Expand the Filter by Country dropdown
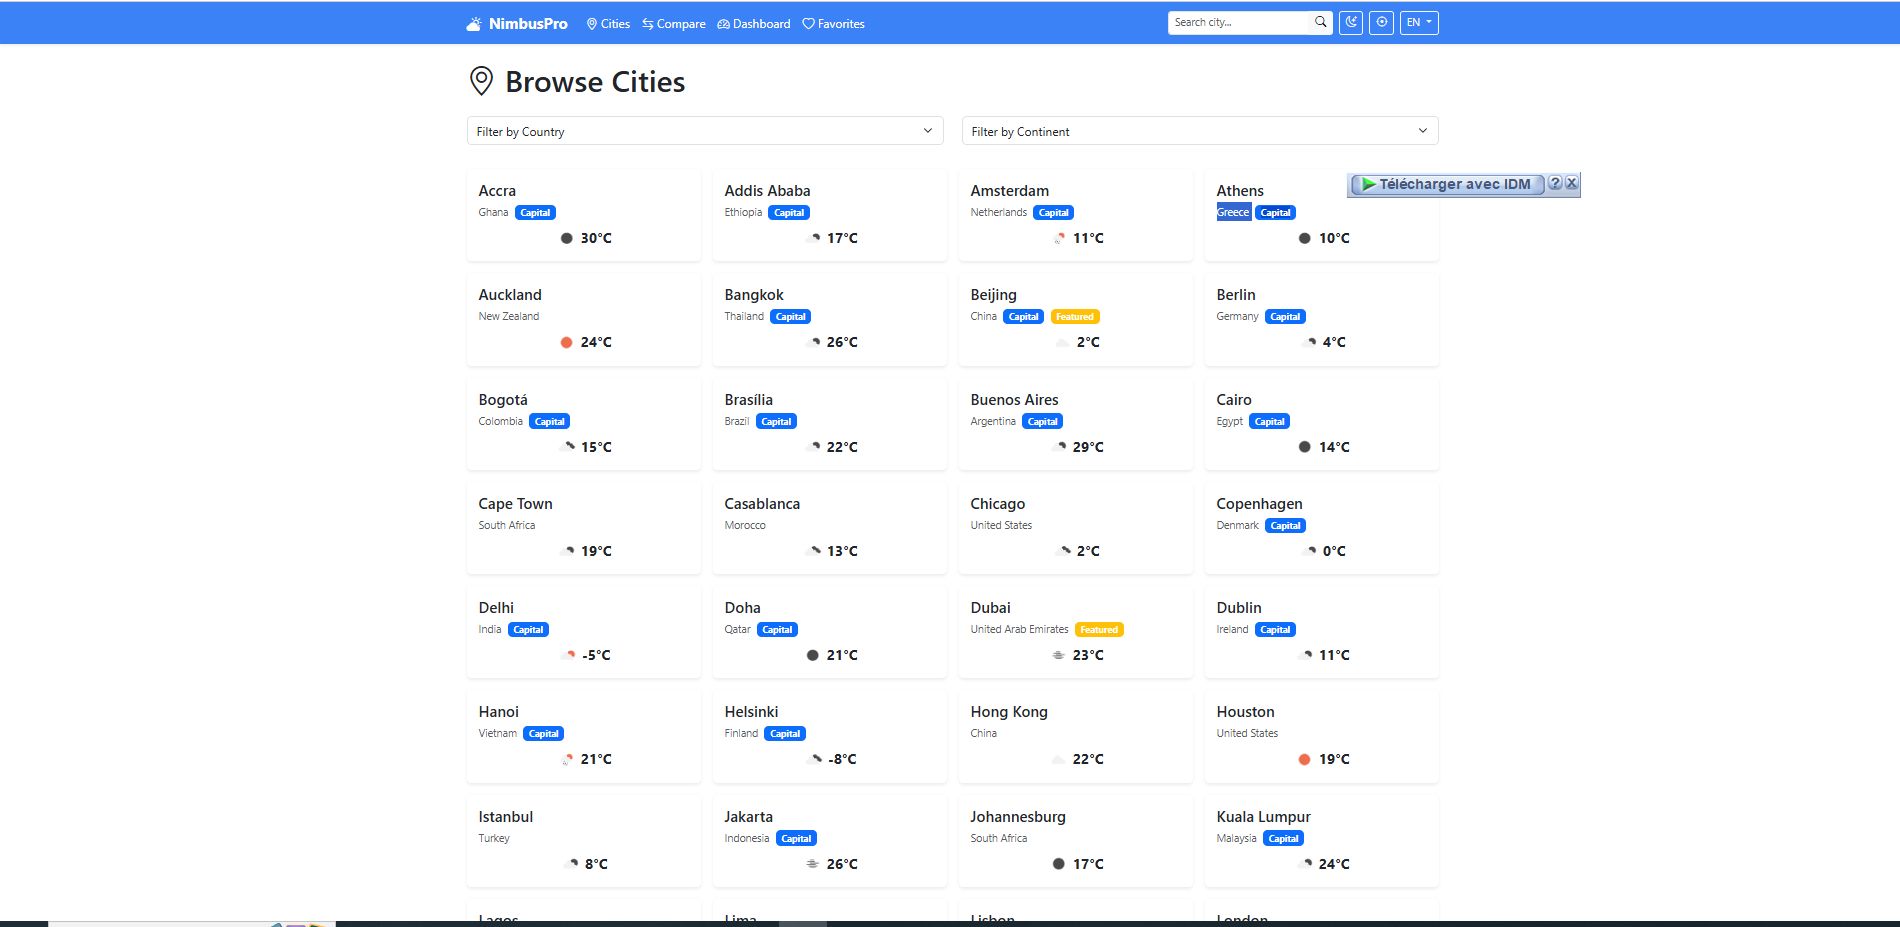This screenshot has height=927, width=1900. click(x=704, y=131)
